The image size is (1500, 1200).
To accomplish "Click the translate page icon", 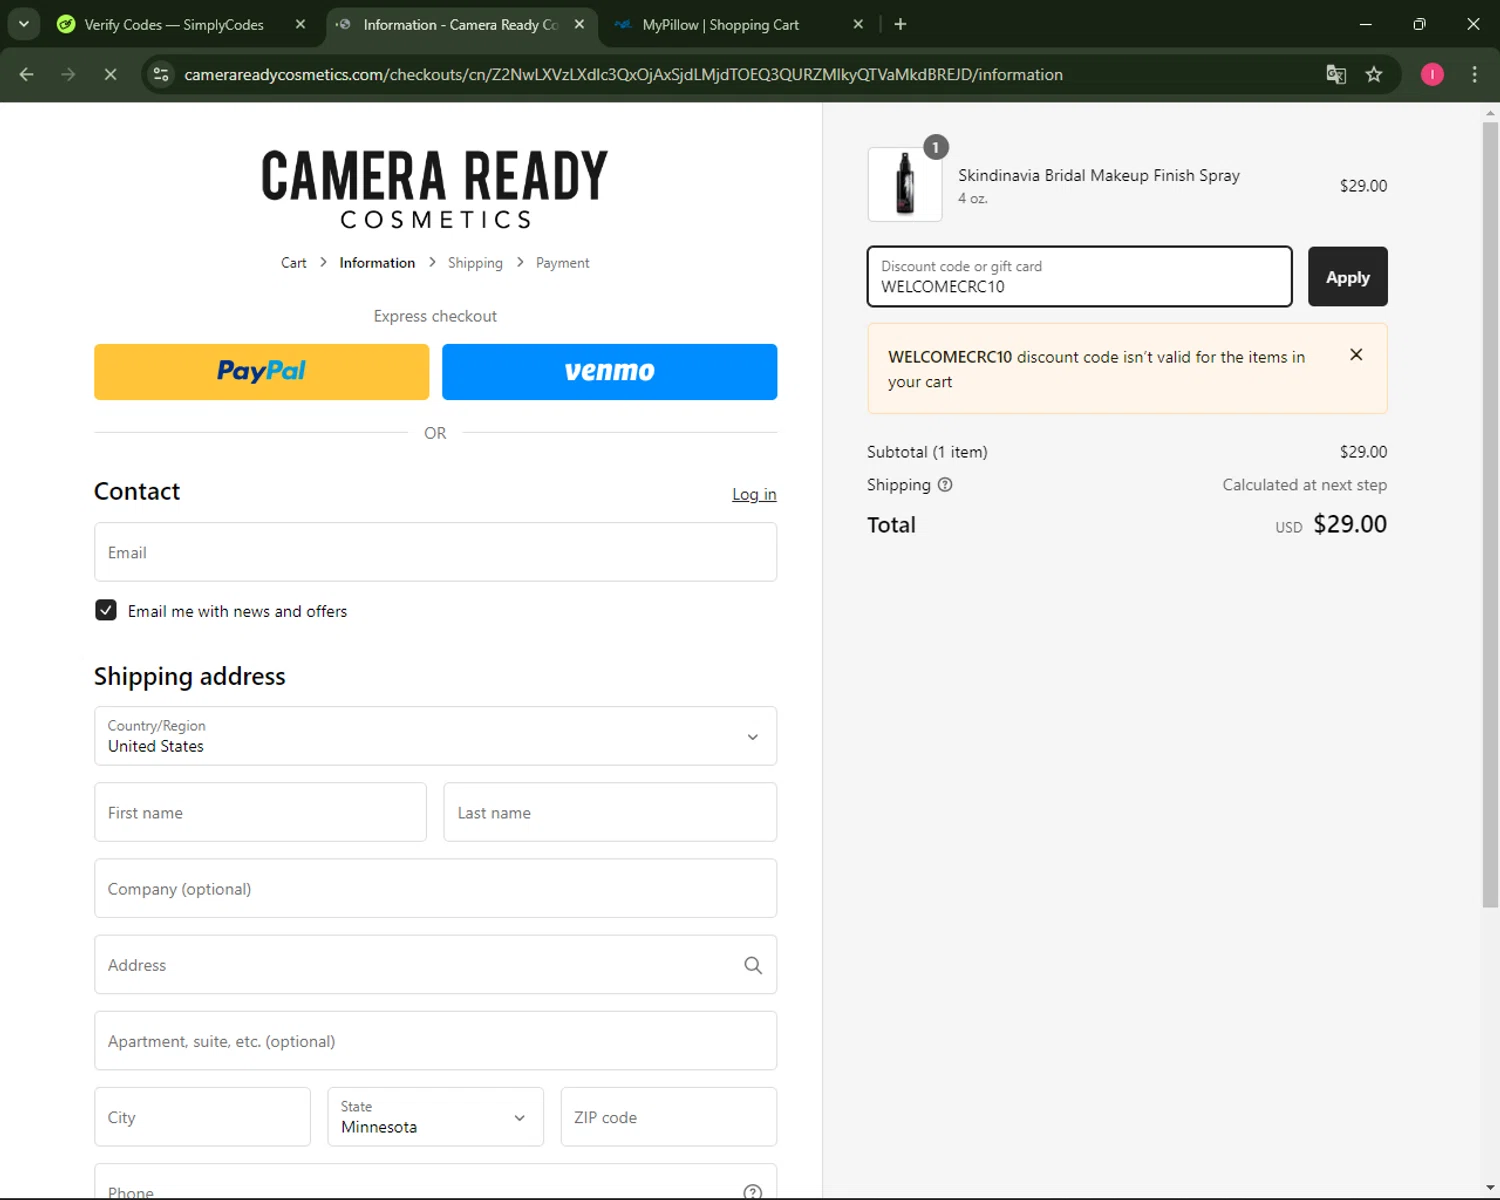I will 1336,74.
